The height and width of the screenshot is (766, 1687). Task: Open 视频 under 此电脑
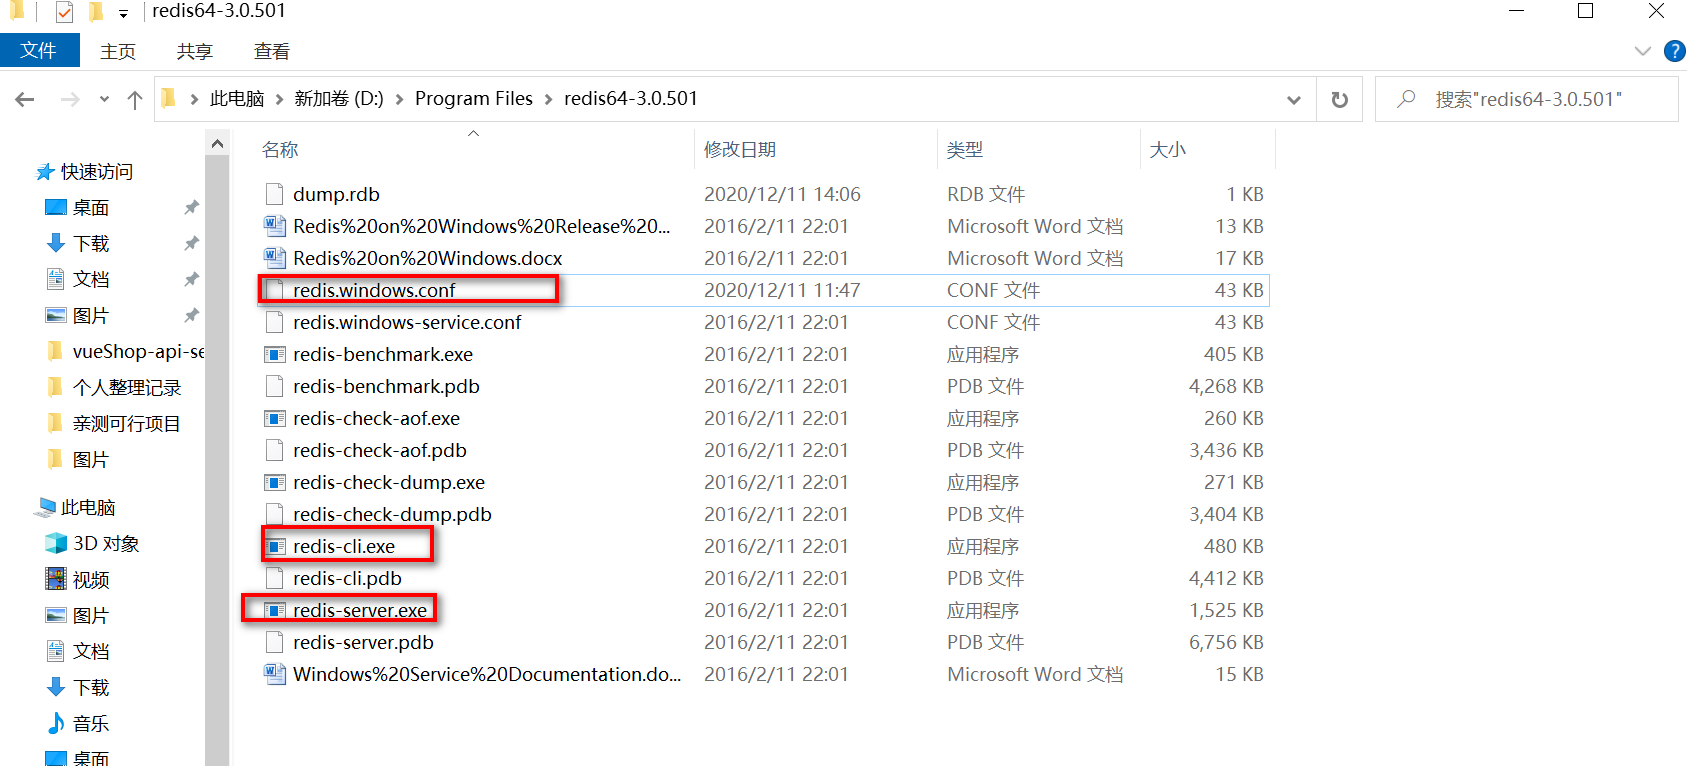91,580
